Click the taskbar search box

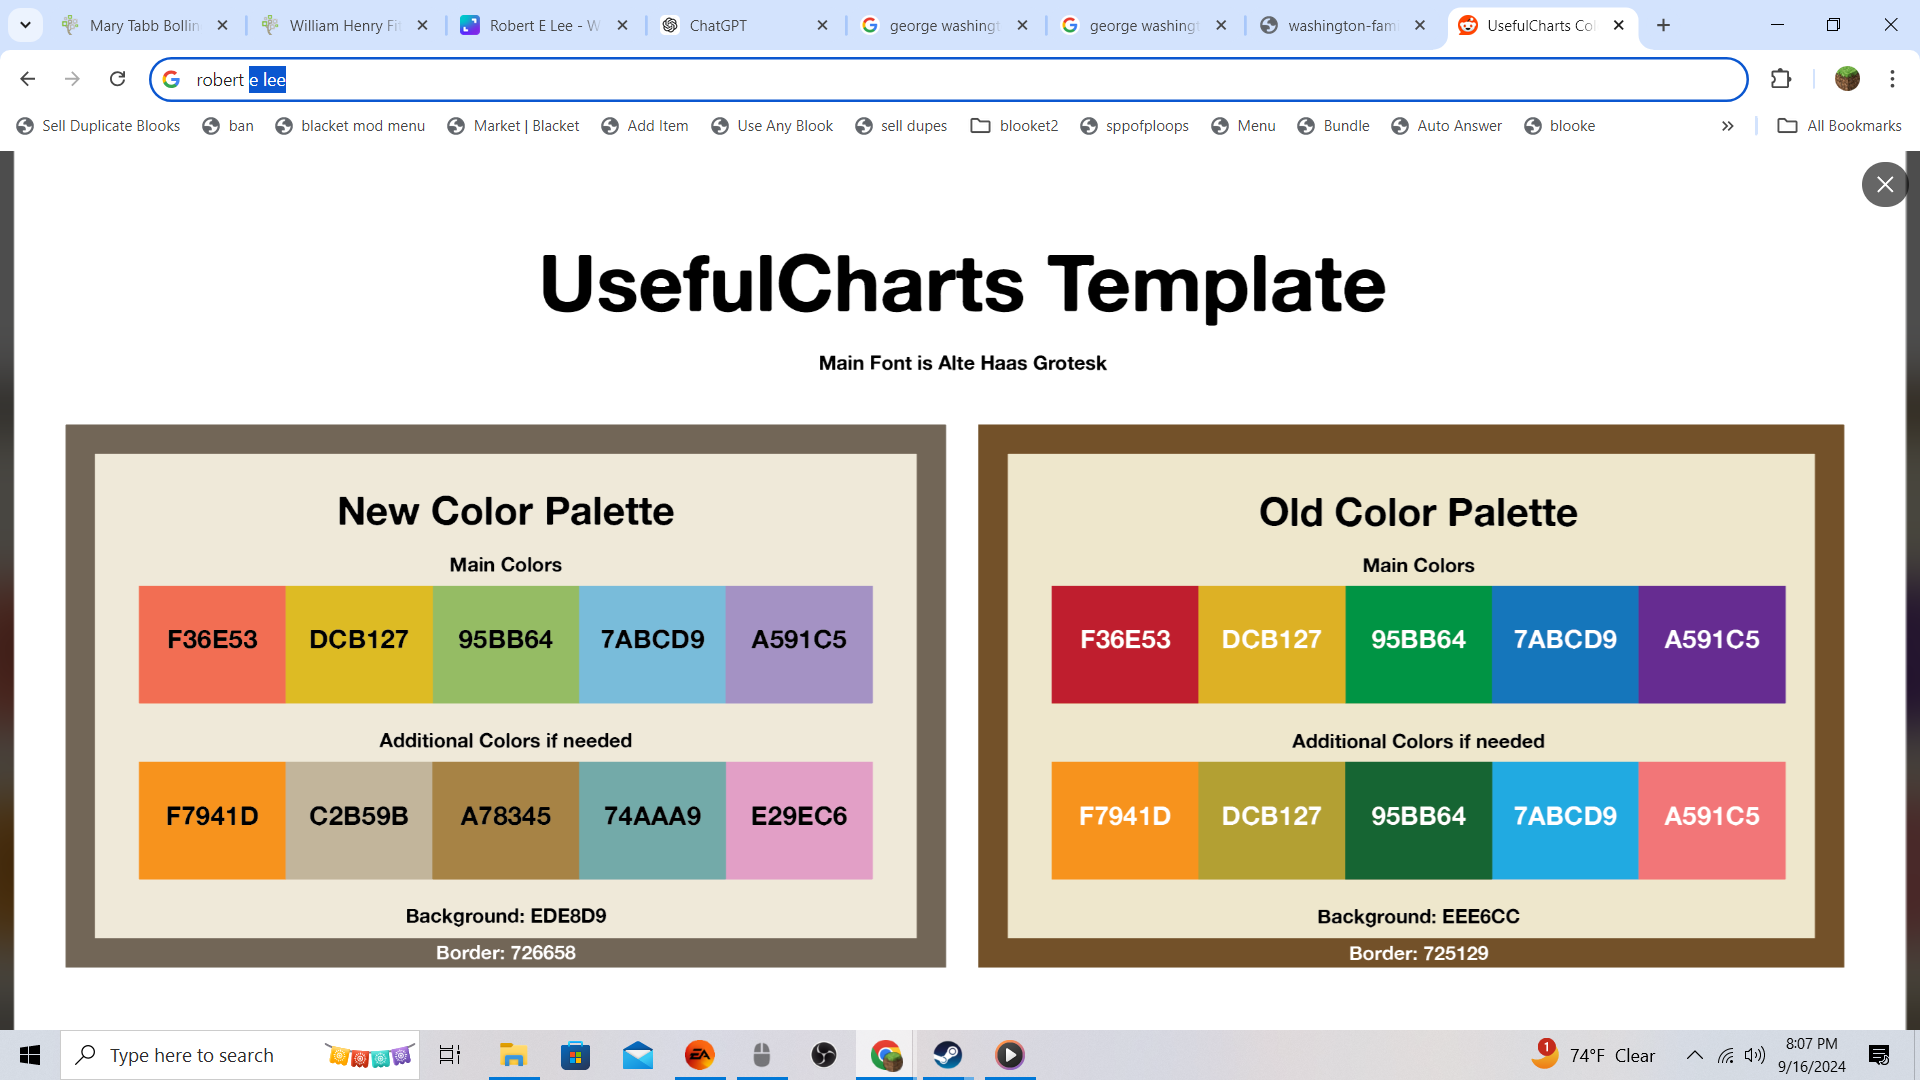click(240, 1055)
